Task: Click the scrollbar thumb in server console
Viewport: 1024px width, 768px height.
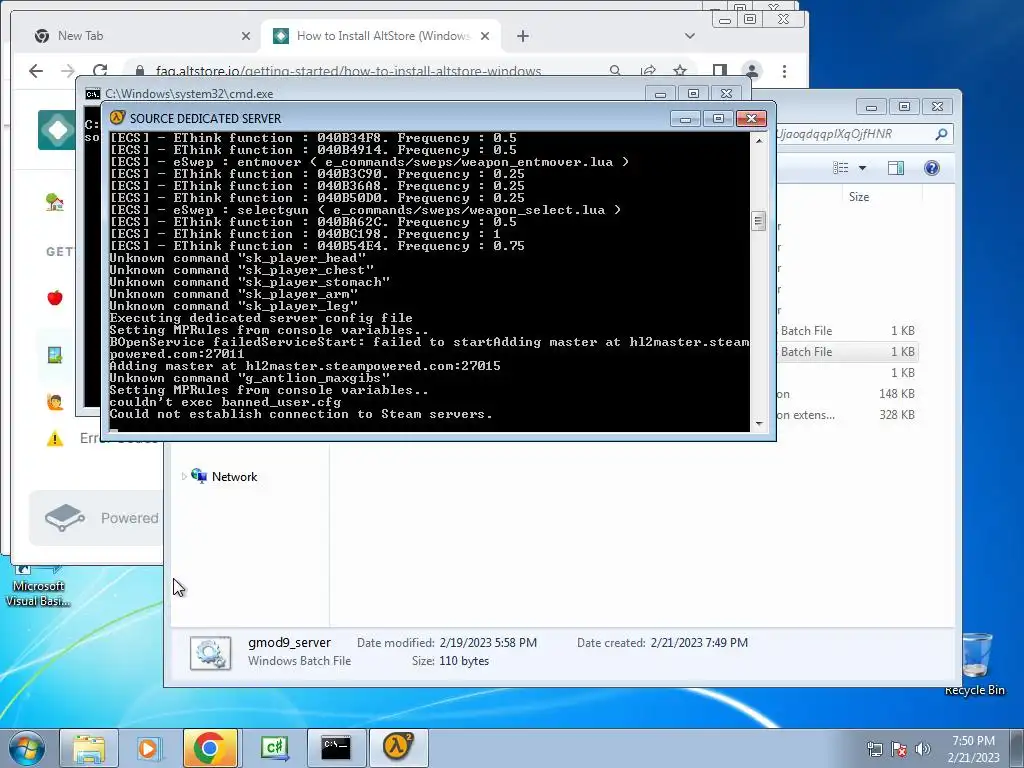Action: point(758,221)
